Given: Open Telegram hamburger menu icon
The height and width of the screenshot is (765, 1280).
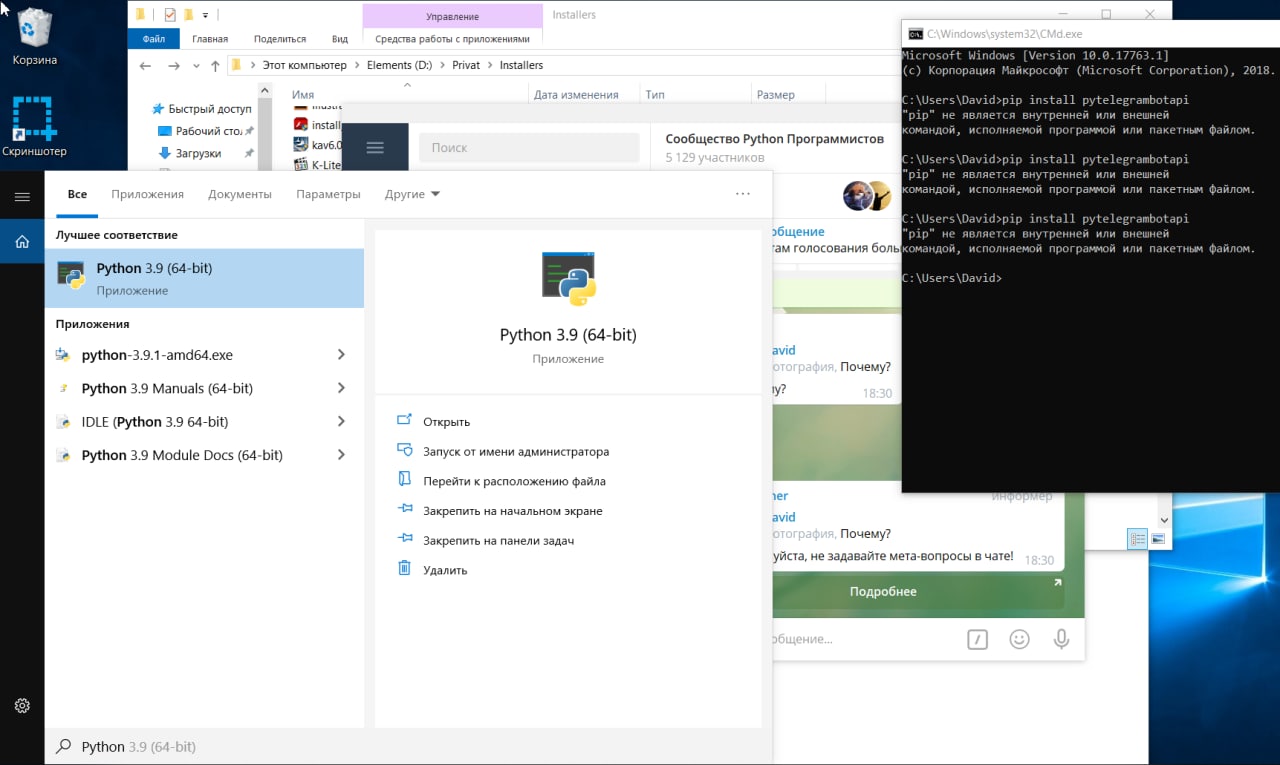Looking at the screenshot, I should pyautogui.click(x=375, y=148).
